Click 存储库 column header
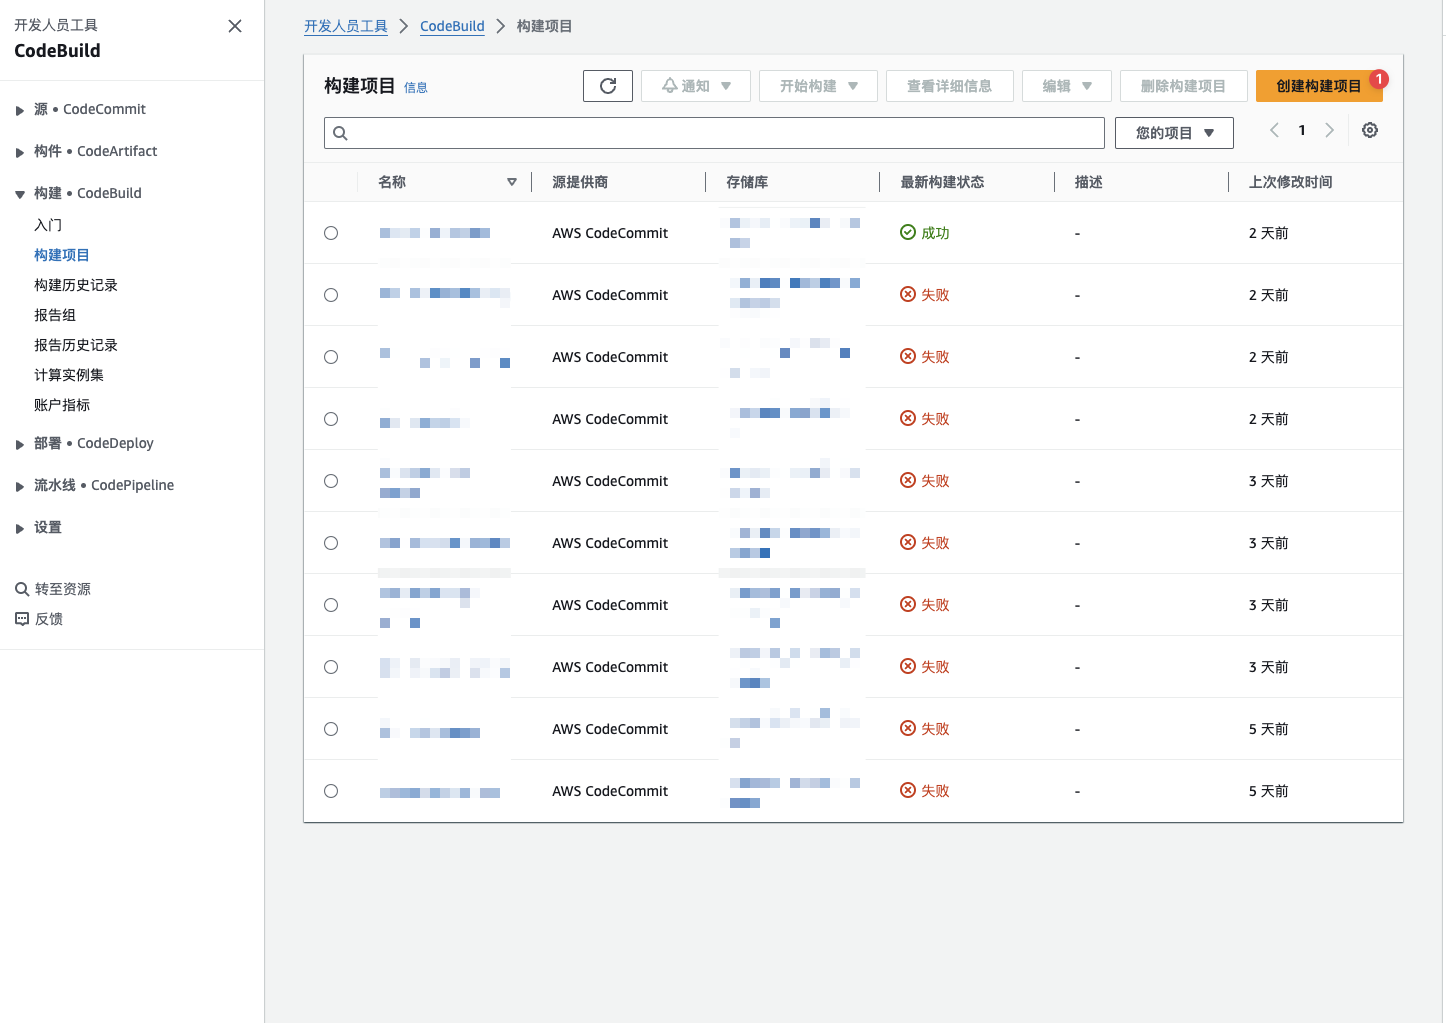 [x=747, y=182]
